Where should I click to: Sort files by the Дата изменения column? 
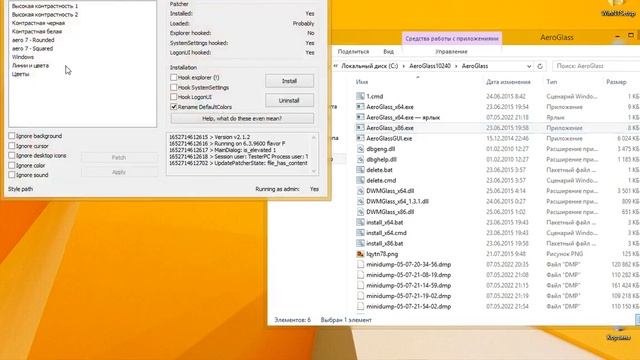tap(508, 82)
